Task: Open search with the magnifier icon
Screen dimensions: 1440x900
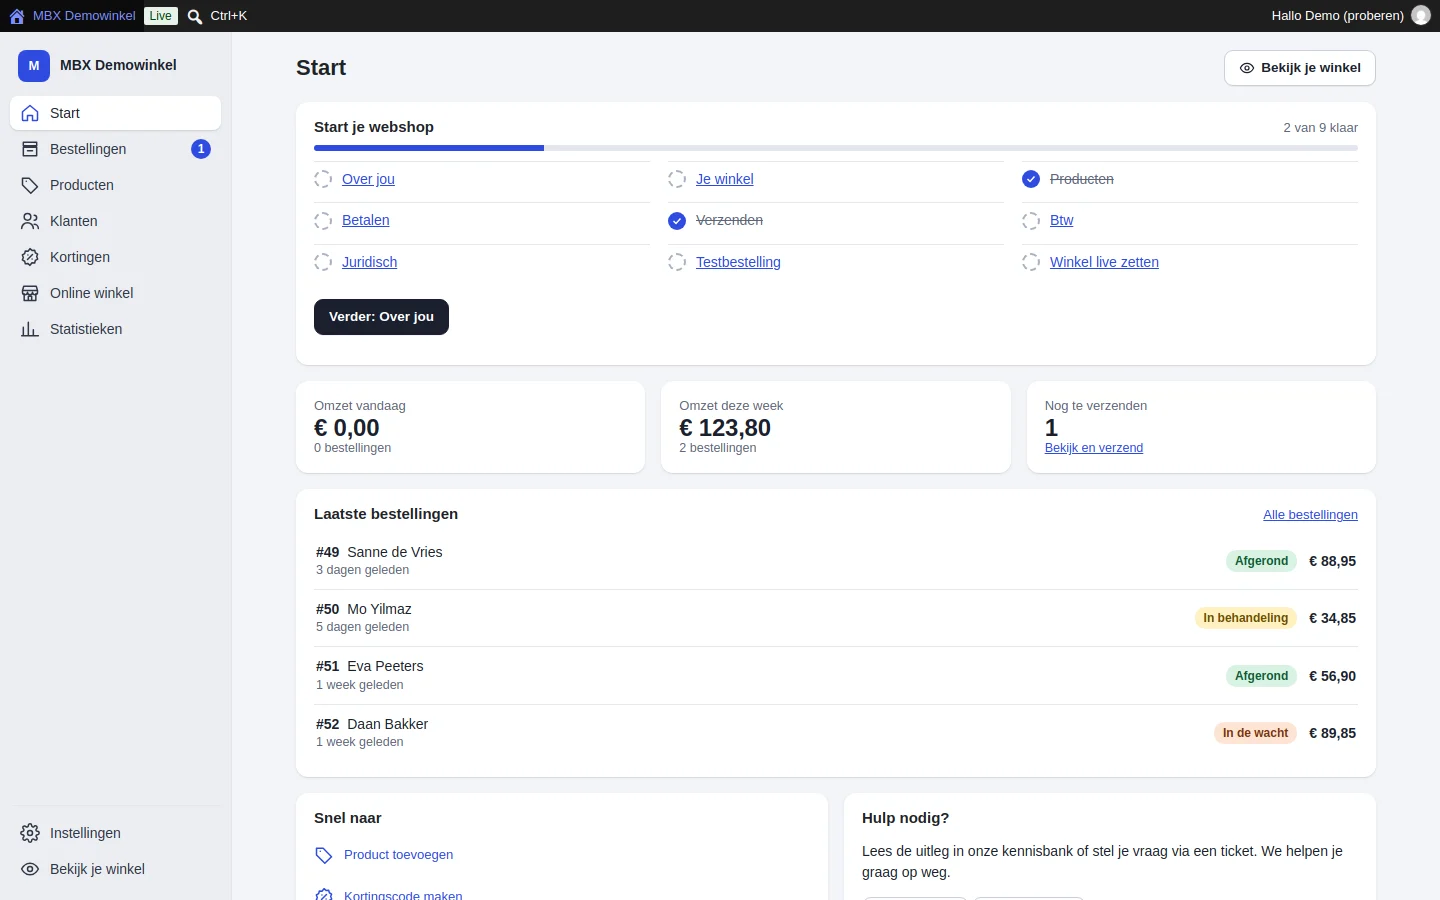Action: click(x=195, y=16)
